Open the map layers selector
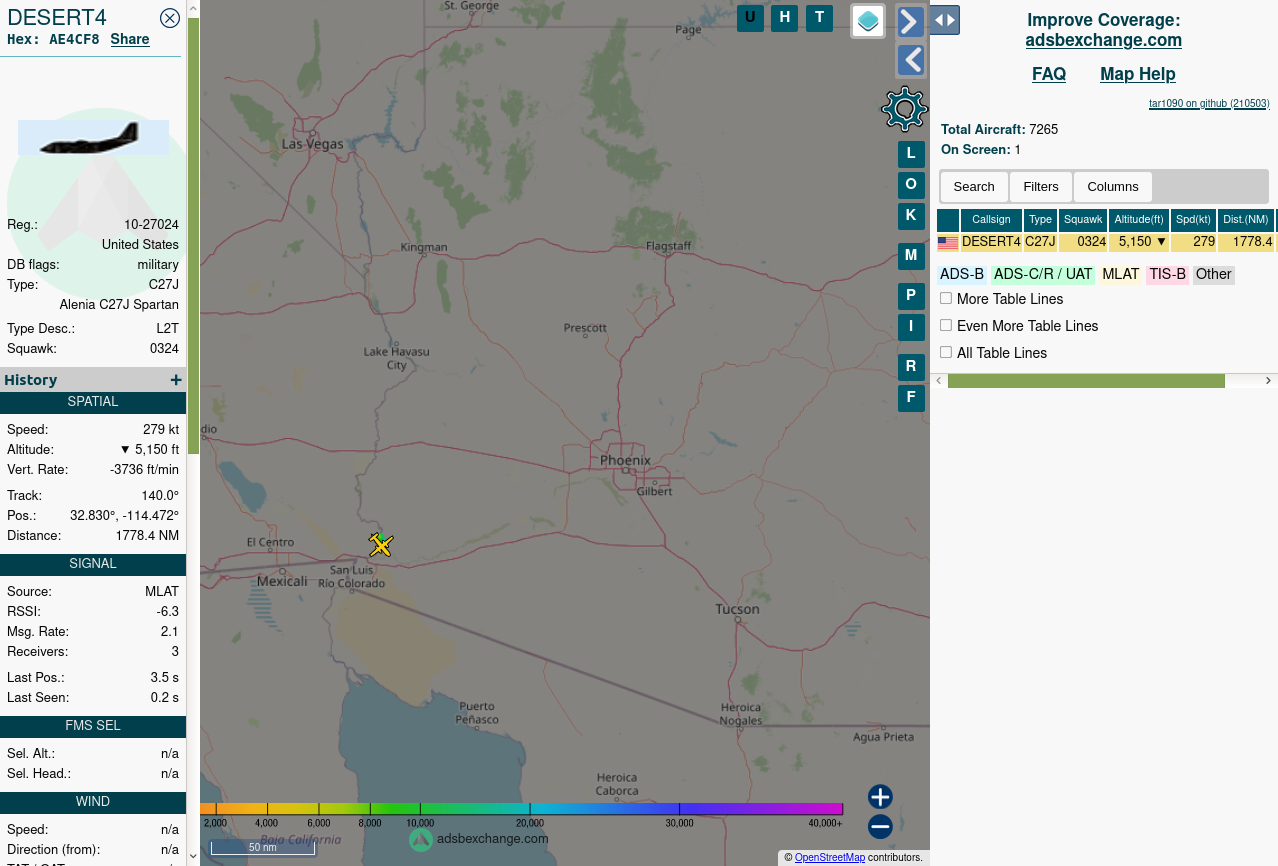The image size is (1278, 866). click(868, 20)
